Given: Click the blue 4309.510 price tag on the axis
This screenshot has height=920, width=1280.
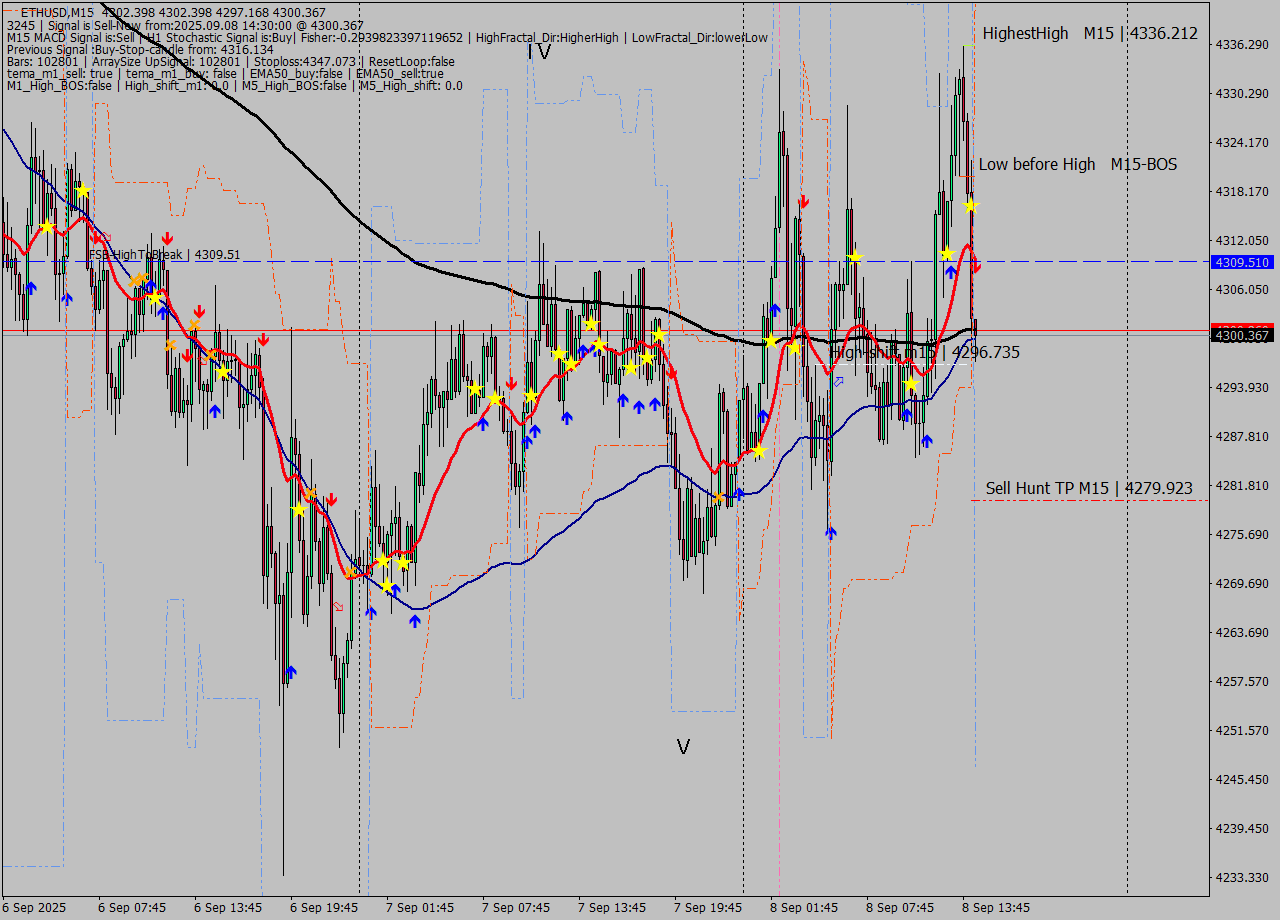Looking at the screenshot, I should [1241, 262].
